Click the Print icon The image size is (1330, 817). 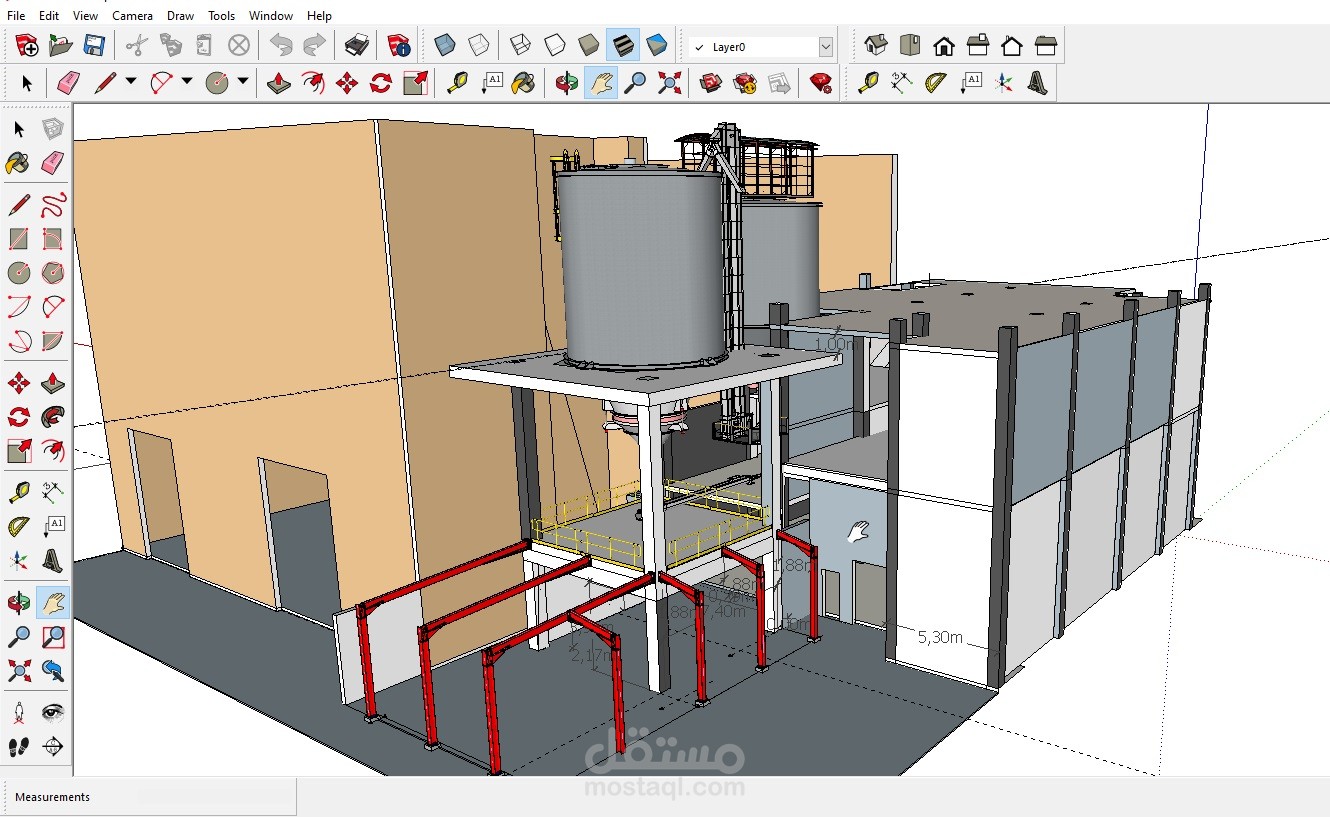pos(356,45)
